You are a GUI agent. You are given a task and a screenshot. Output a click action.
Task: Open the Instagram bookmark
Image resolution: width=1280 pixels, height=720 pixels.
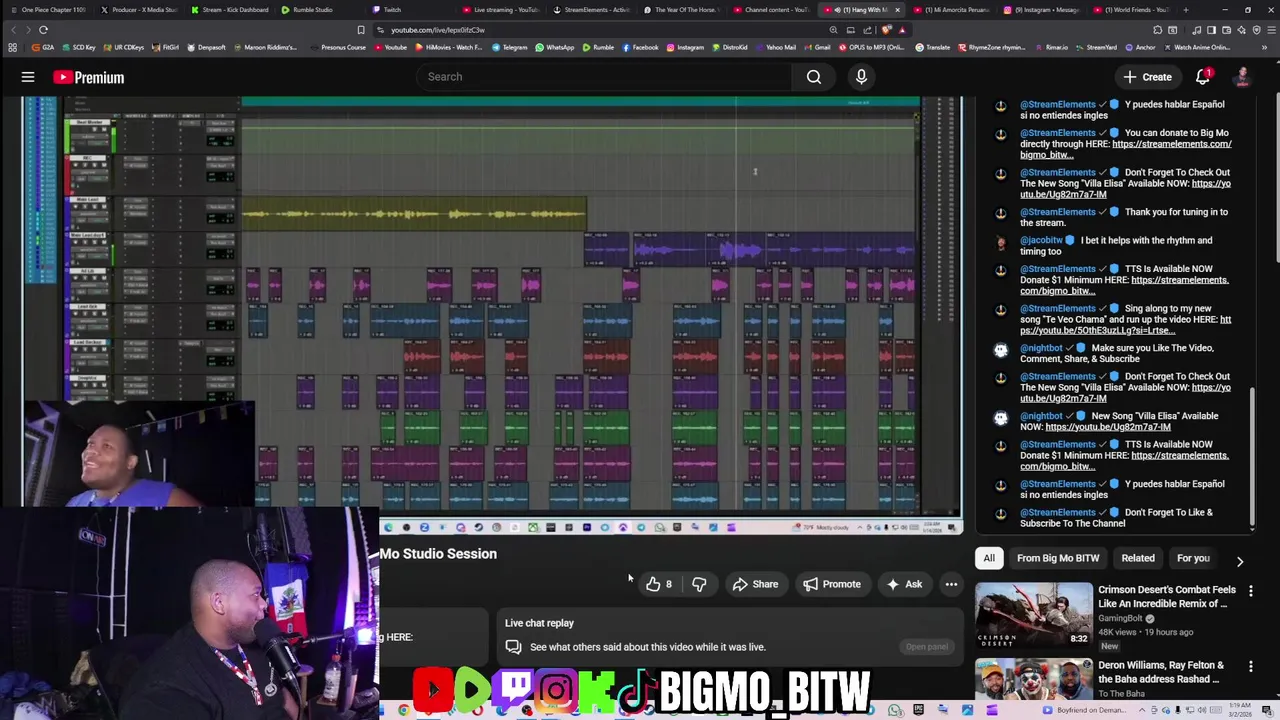coord(685,47)
